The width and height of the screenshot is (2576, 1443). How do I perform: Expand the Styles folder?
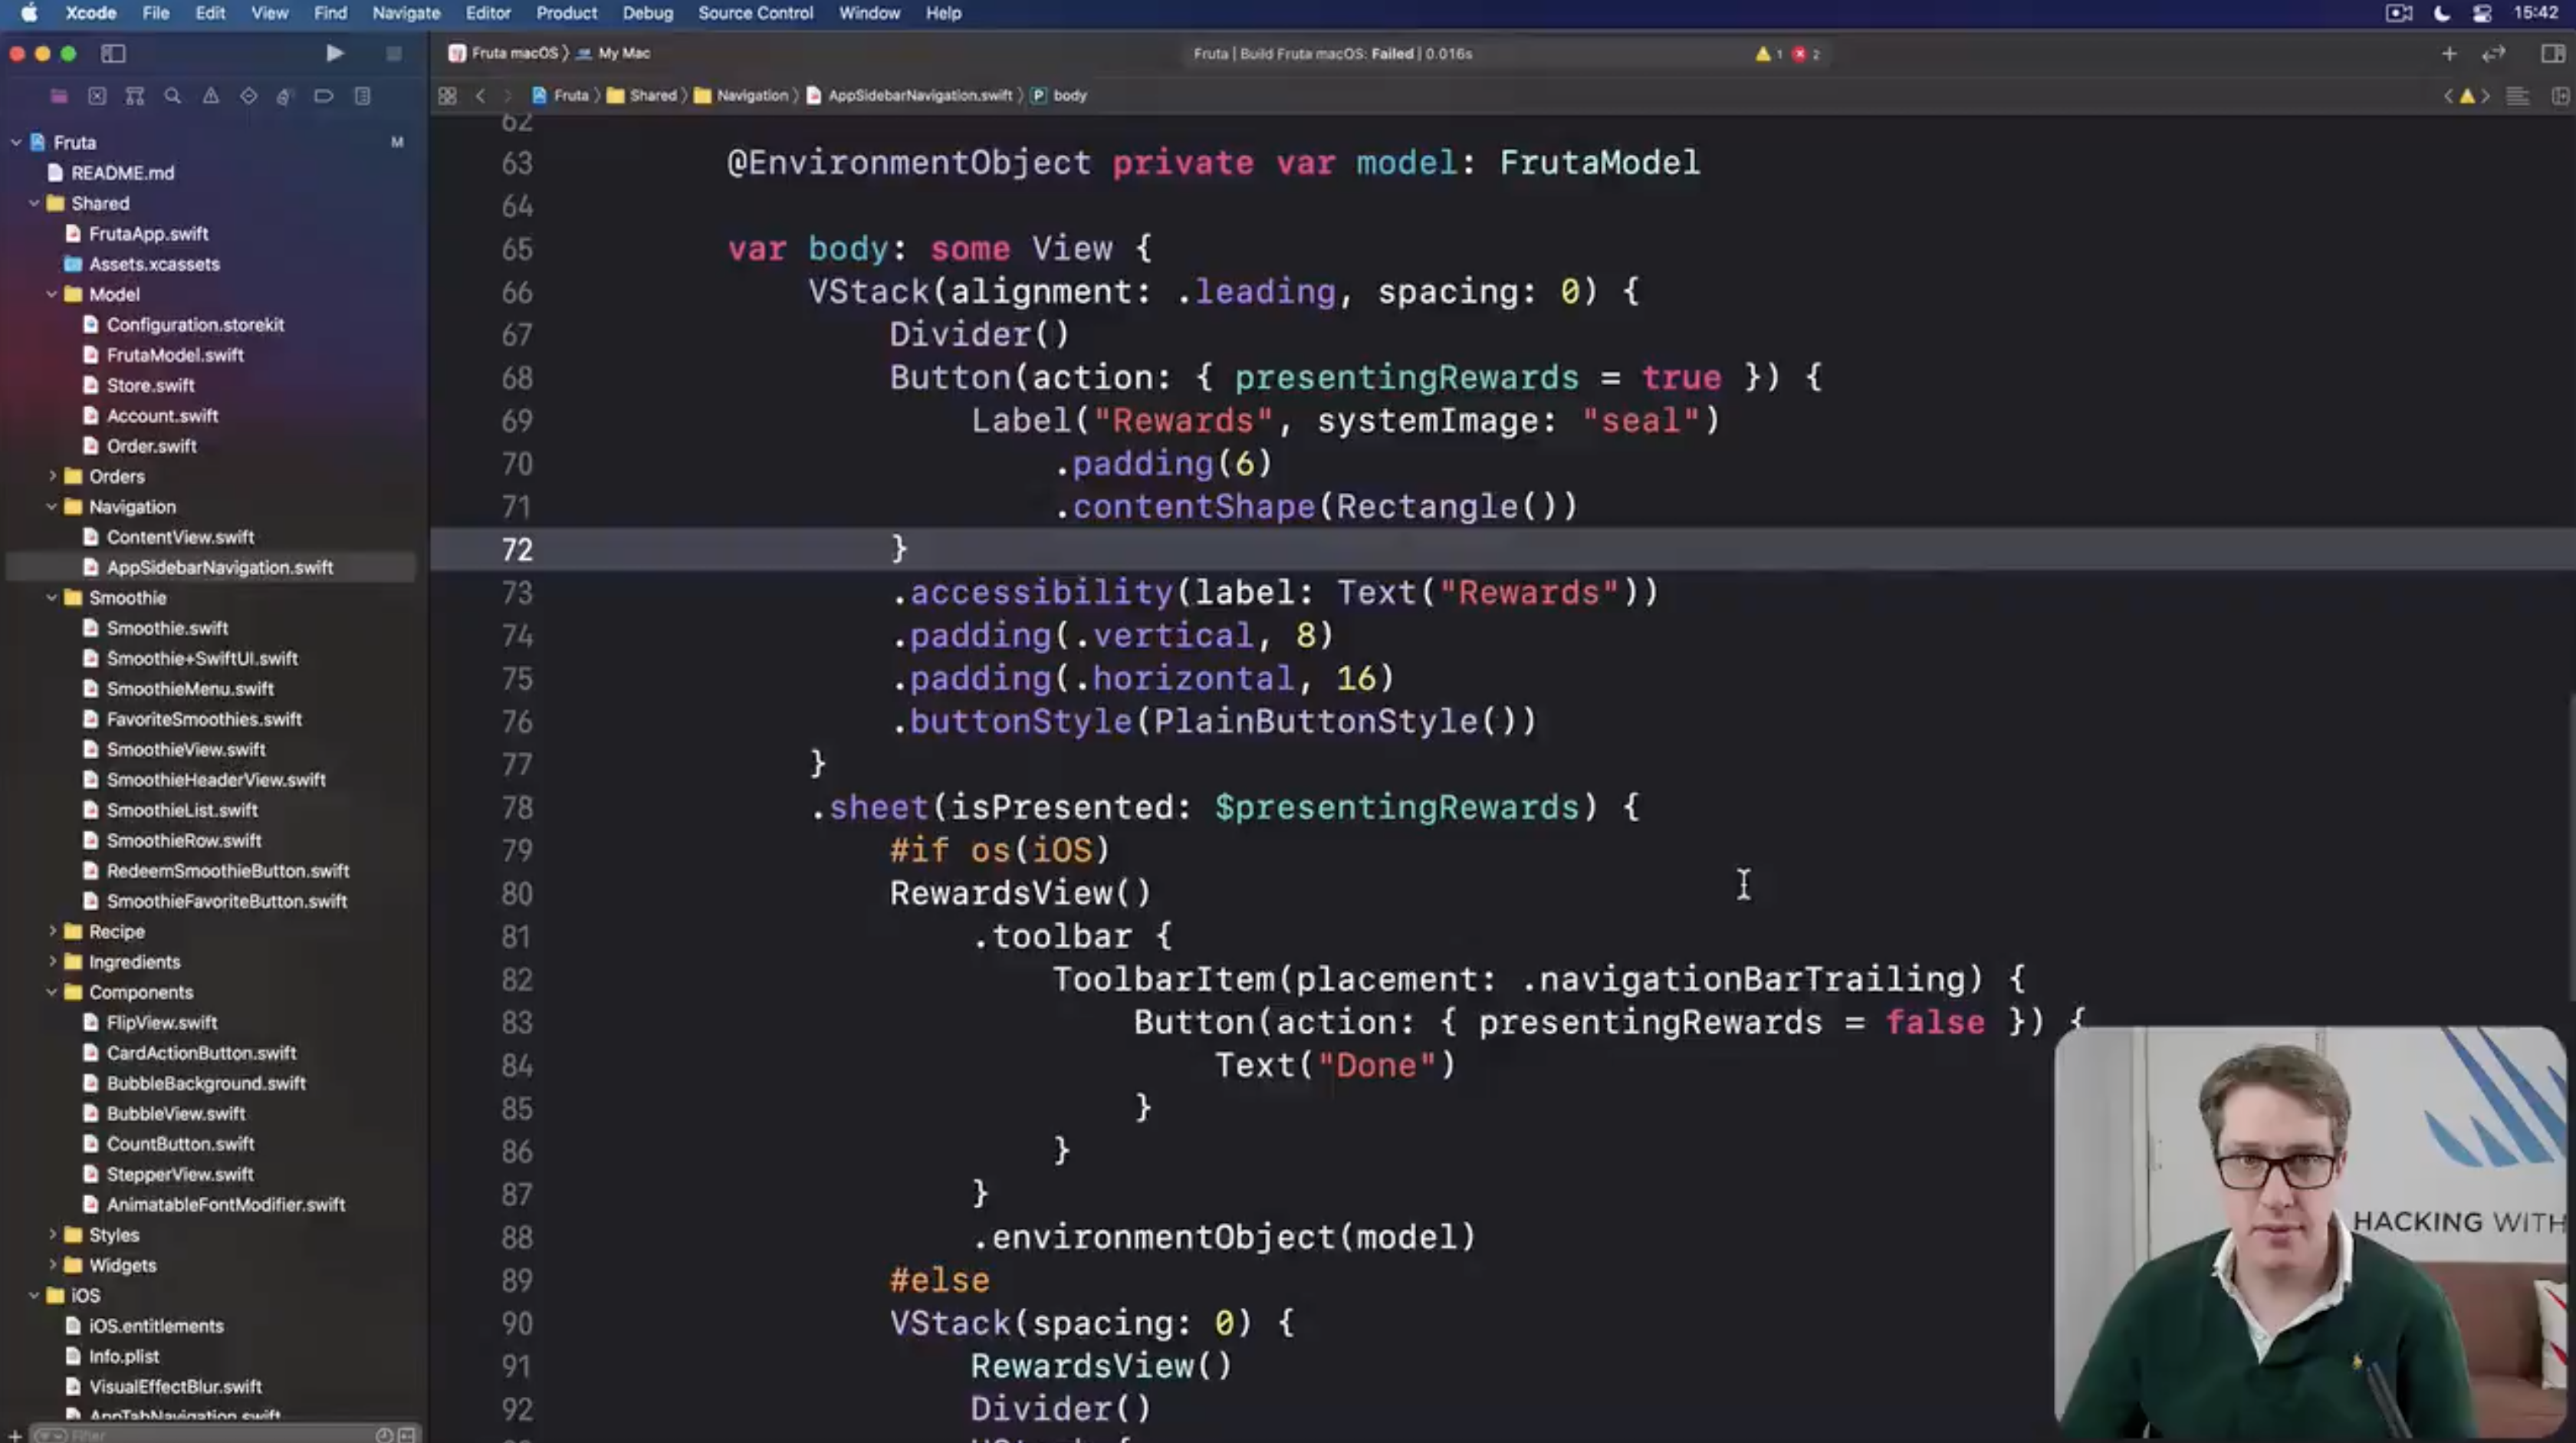(52, 1235)
